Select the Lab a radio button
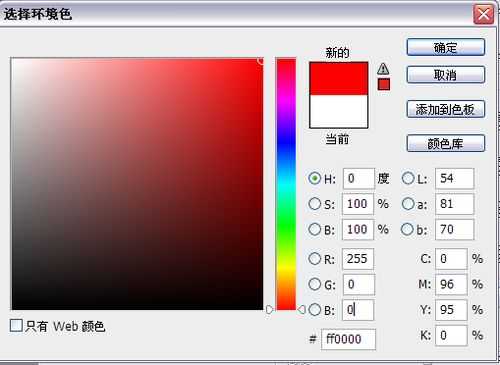Screen dimensions: 500x365 pos(408,204)
